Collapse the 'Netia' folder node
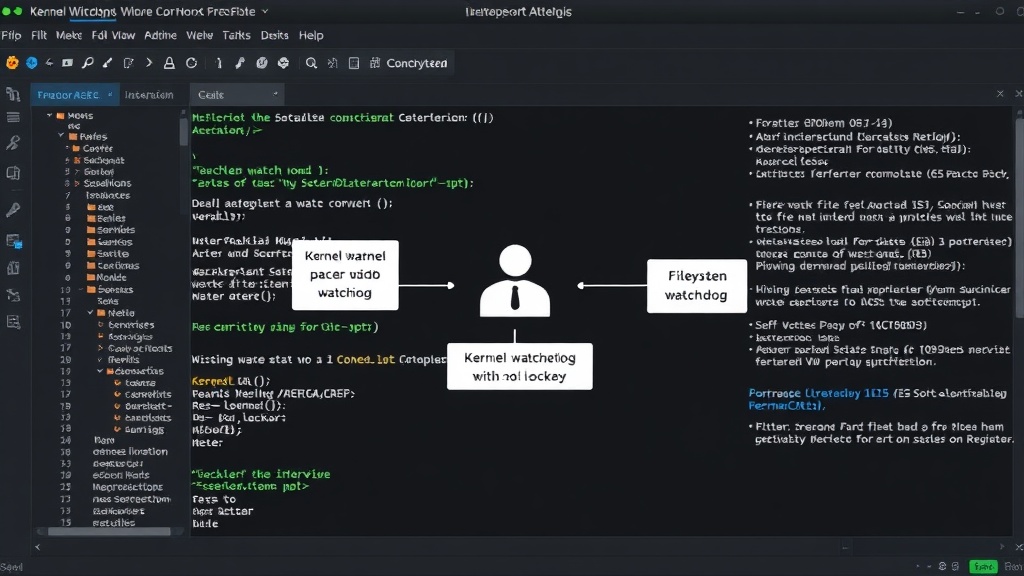The height and width of the screenshot is (576, 1024). (90, 313)
